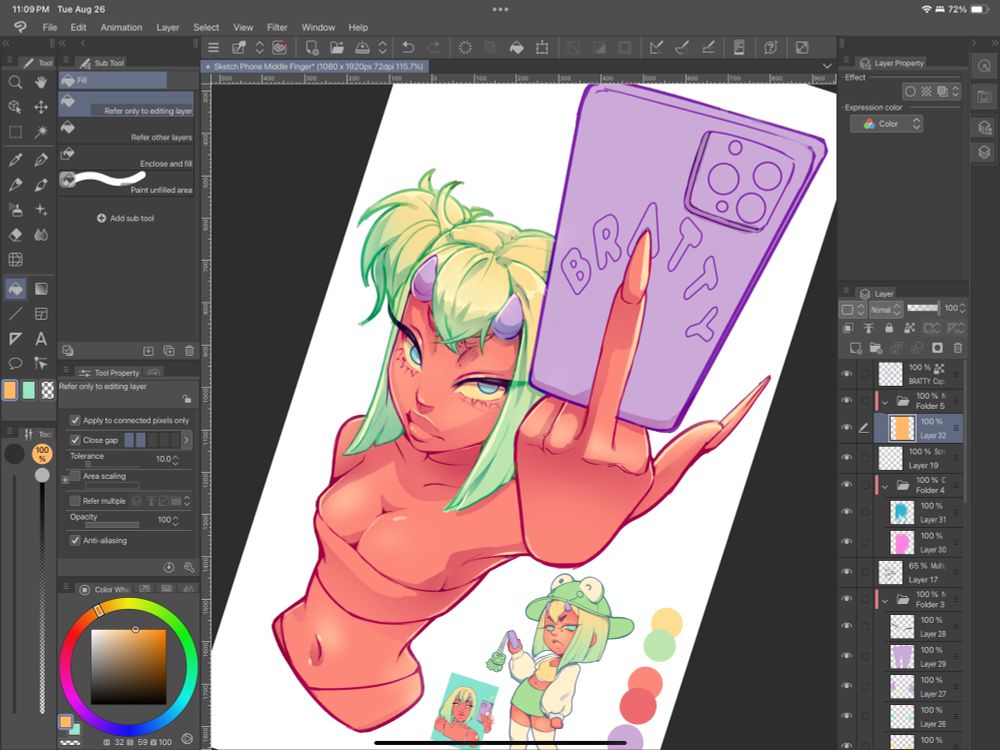1000x750 pixels.
Task: Select the Balloon tool
Action: (15, 364)
